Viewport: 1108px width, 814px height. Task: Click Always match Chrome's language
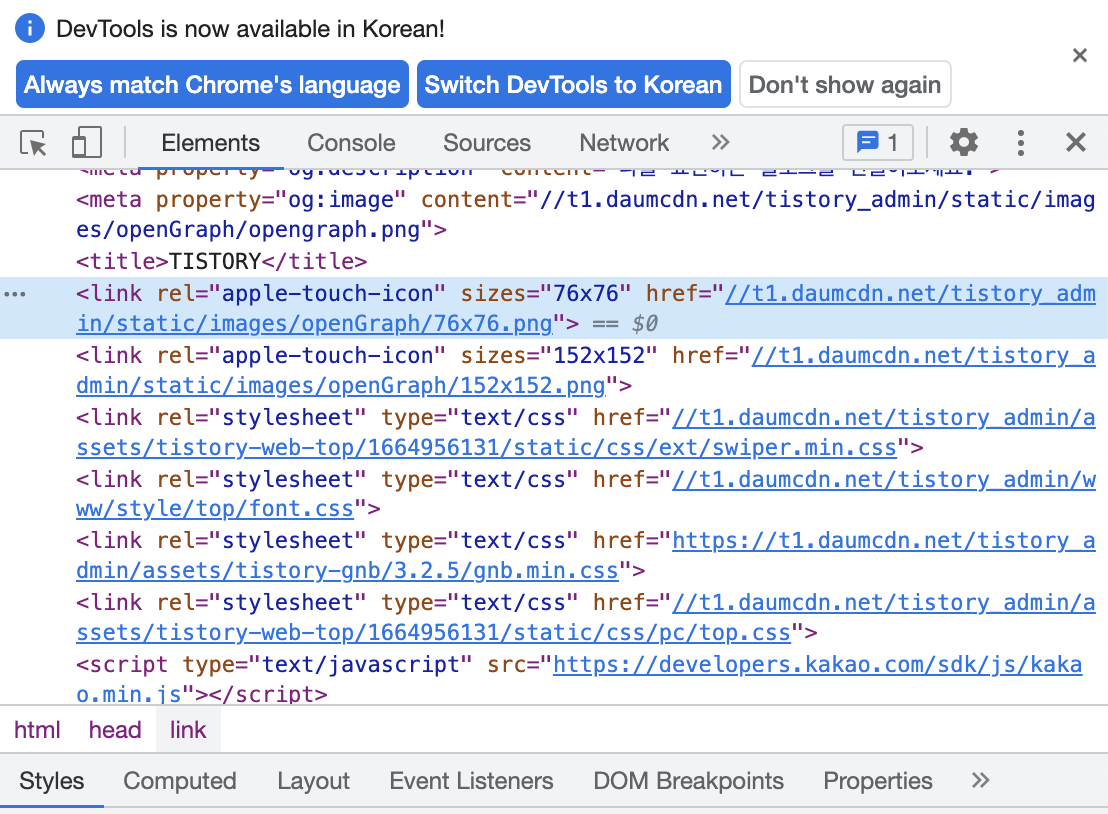pyautogui.click(x=212, y=84)
